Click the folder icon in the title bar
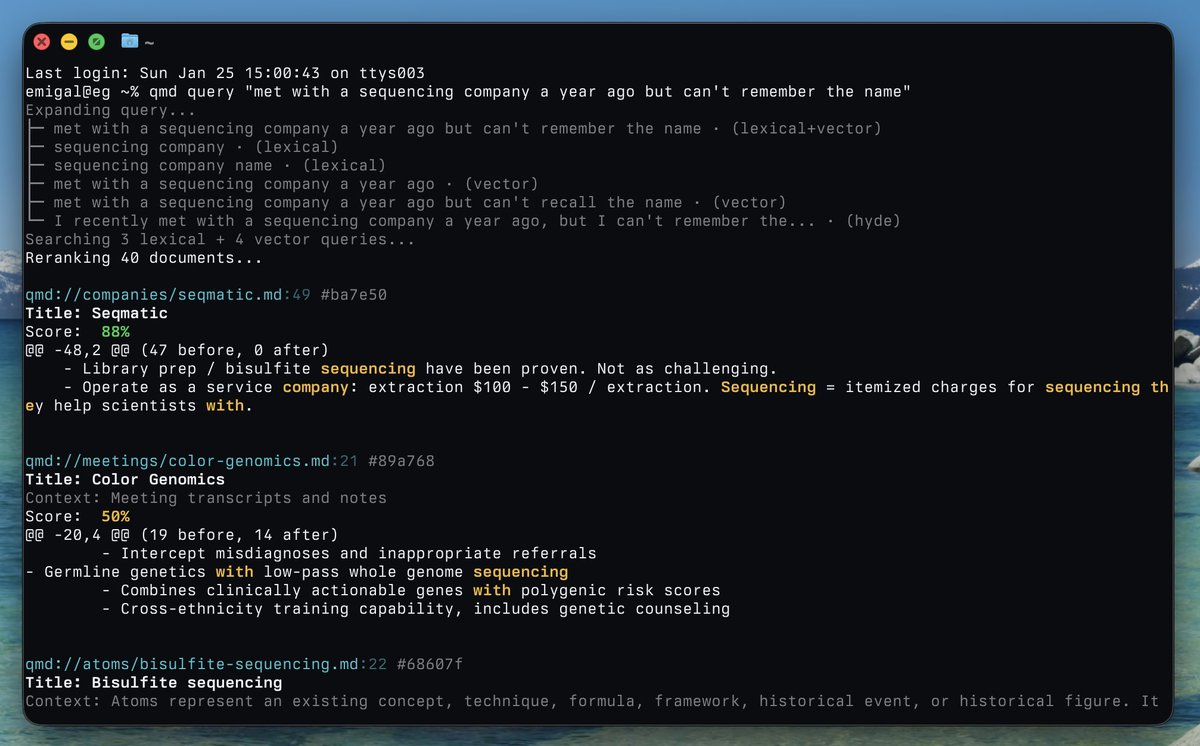Image resolution: width=1200 pixels, height=746 pixels. pyautogui.click(x=129, y=41)
